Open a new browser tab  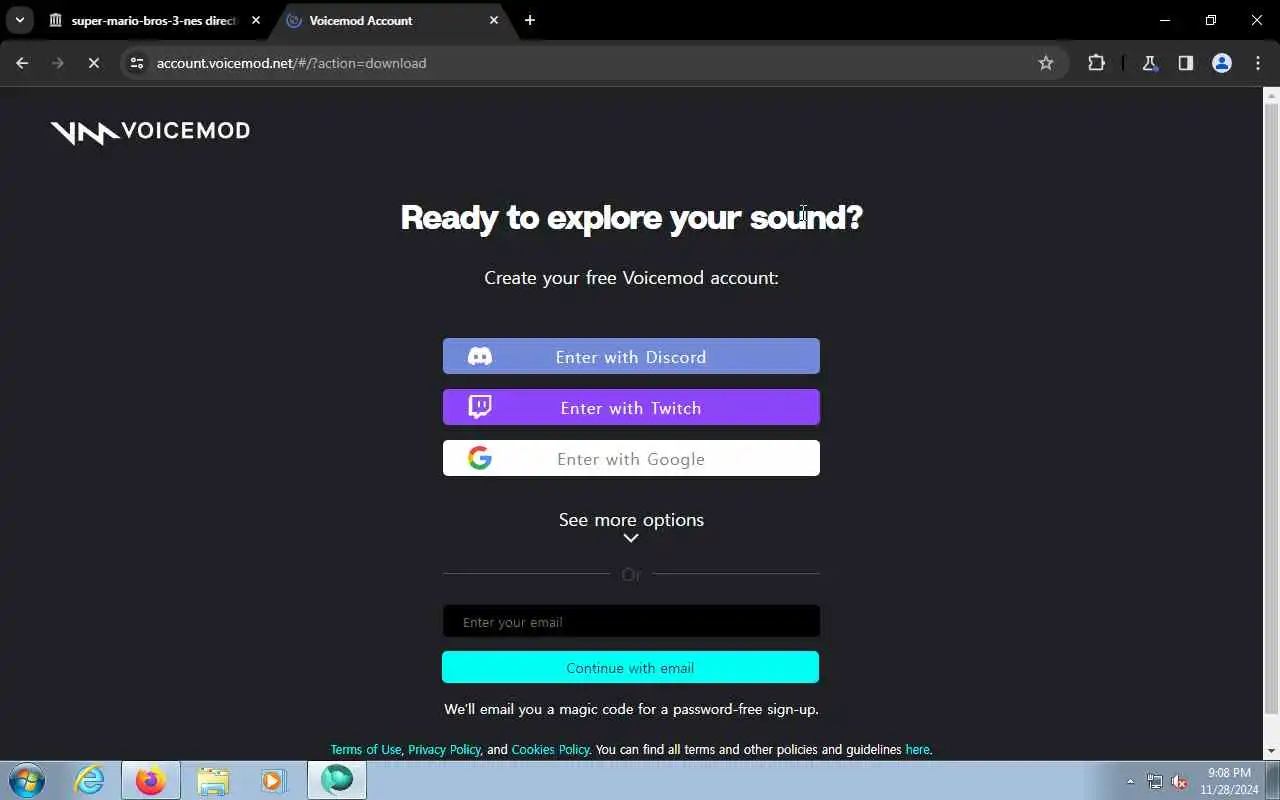(x=530, y=20)
